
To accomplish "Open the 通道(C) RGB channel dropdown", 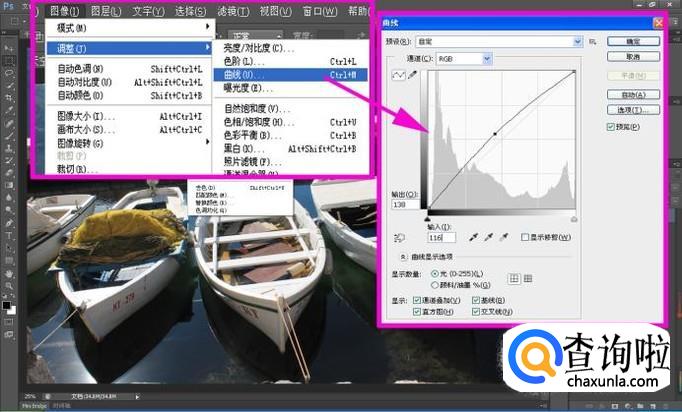I will 464,58.
